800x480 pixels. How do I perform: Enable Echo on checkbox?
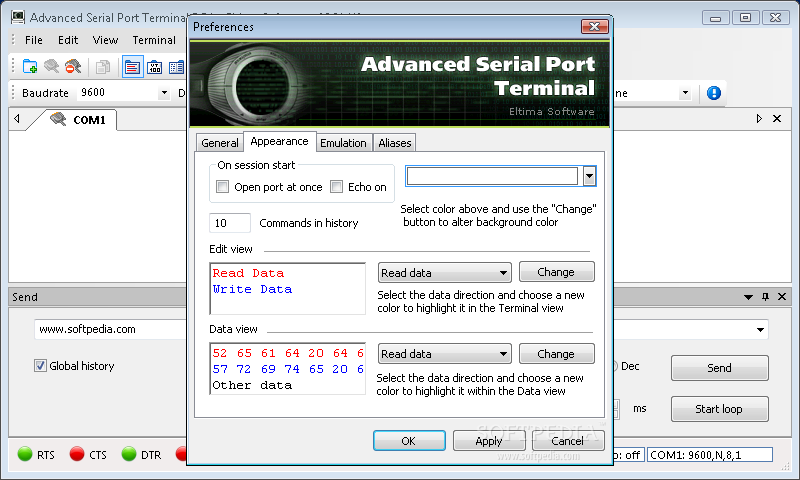click(336, 187)
